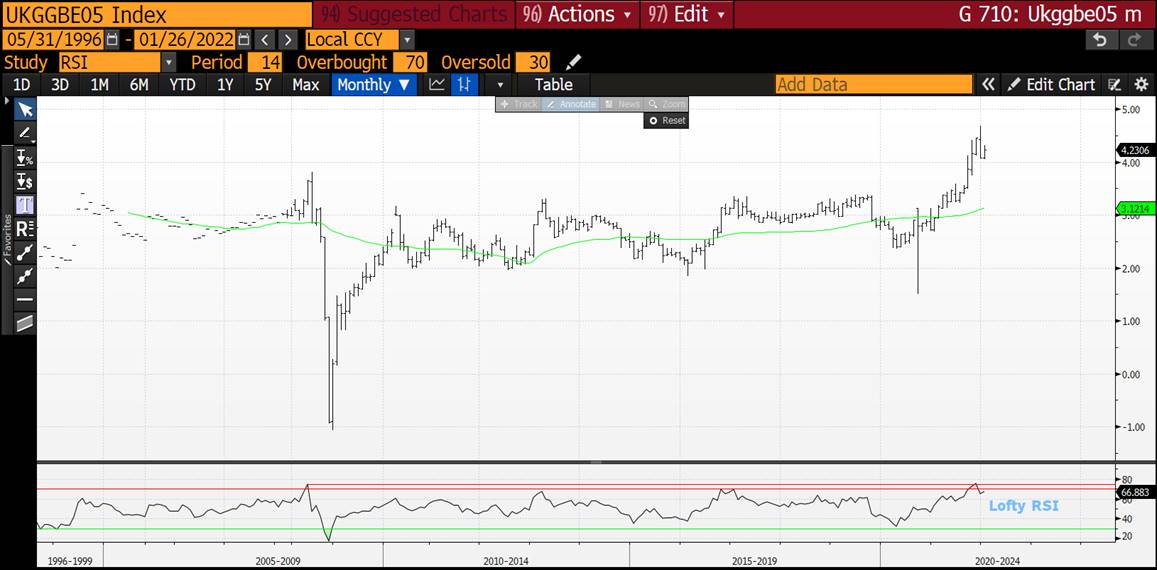Toggle the Track crosshair mode

pyautogui.click(x=519, y=104)
